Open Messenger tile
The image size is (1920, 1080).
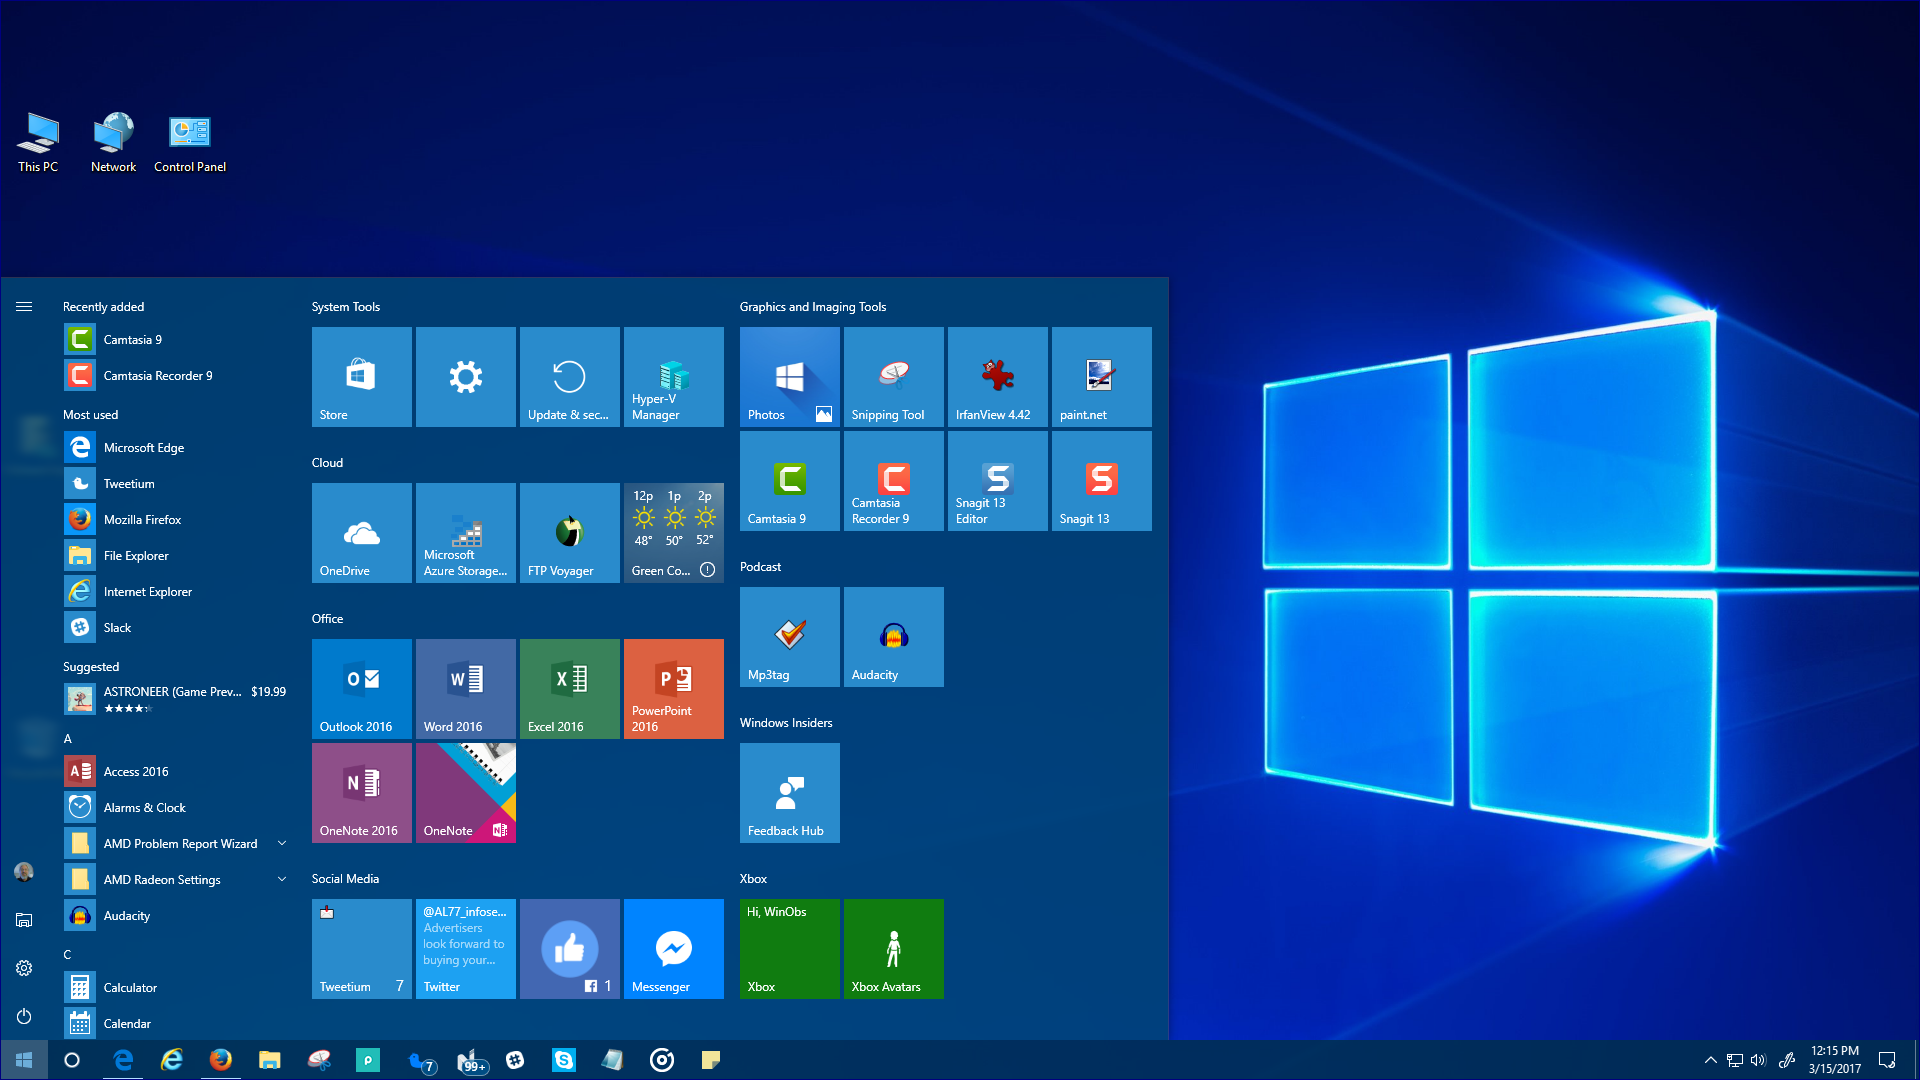pos(673,949)
